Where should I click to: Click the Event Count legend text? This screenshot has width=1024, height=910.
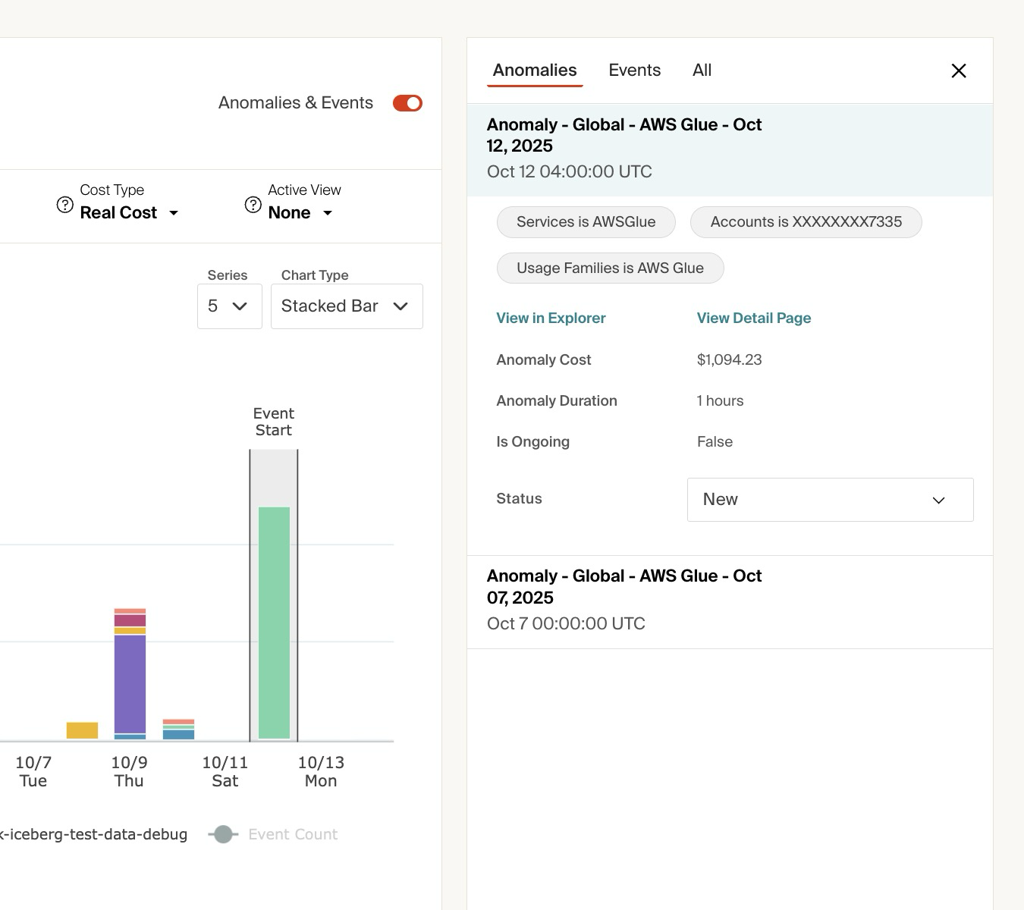293,834
